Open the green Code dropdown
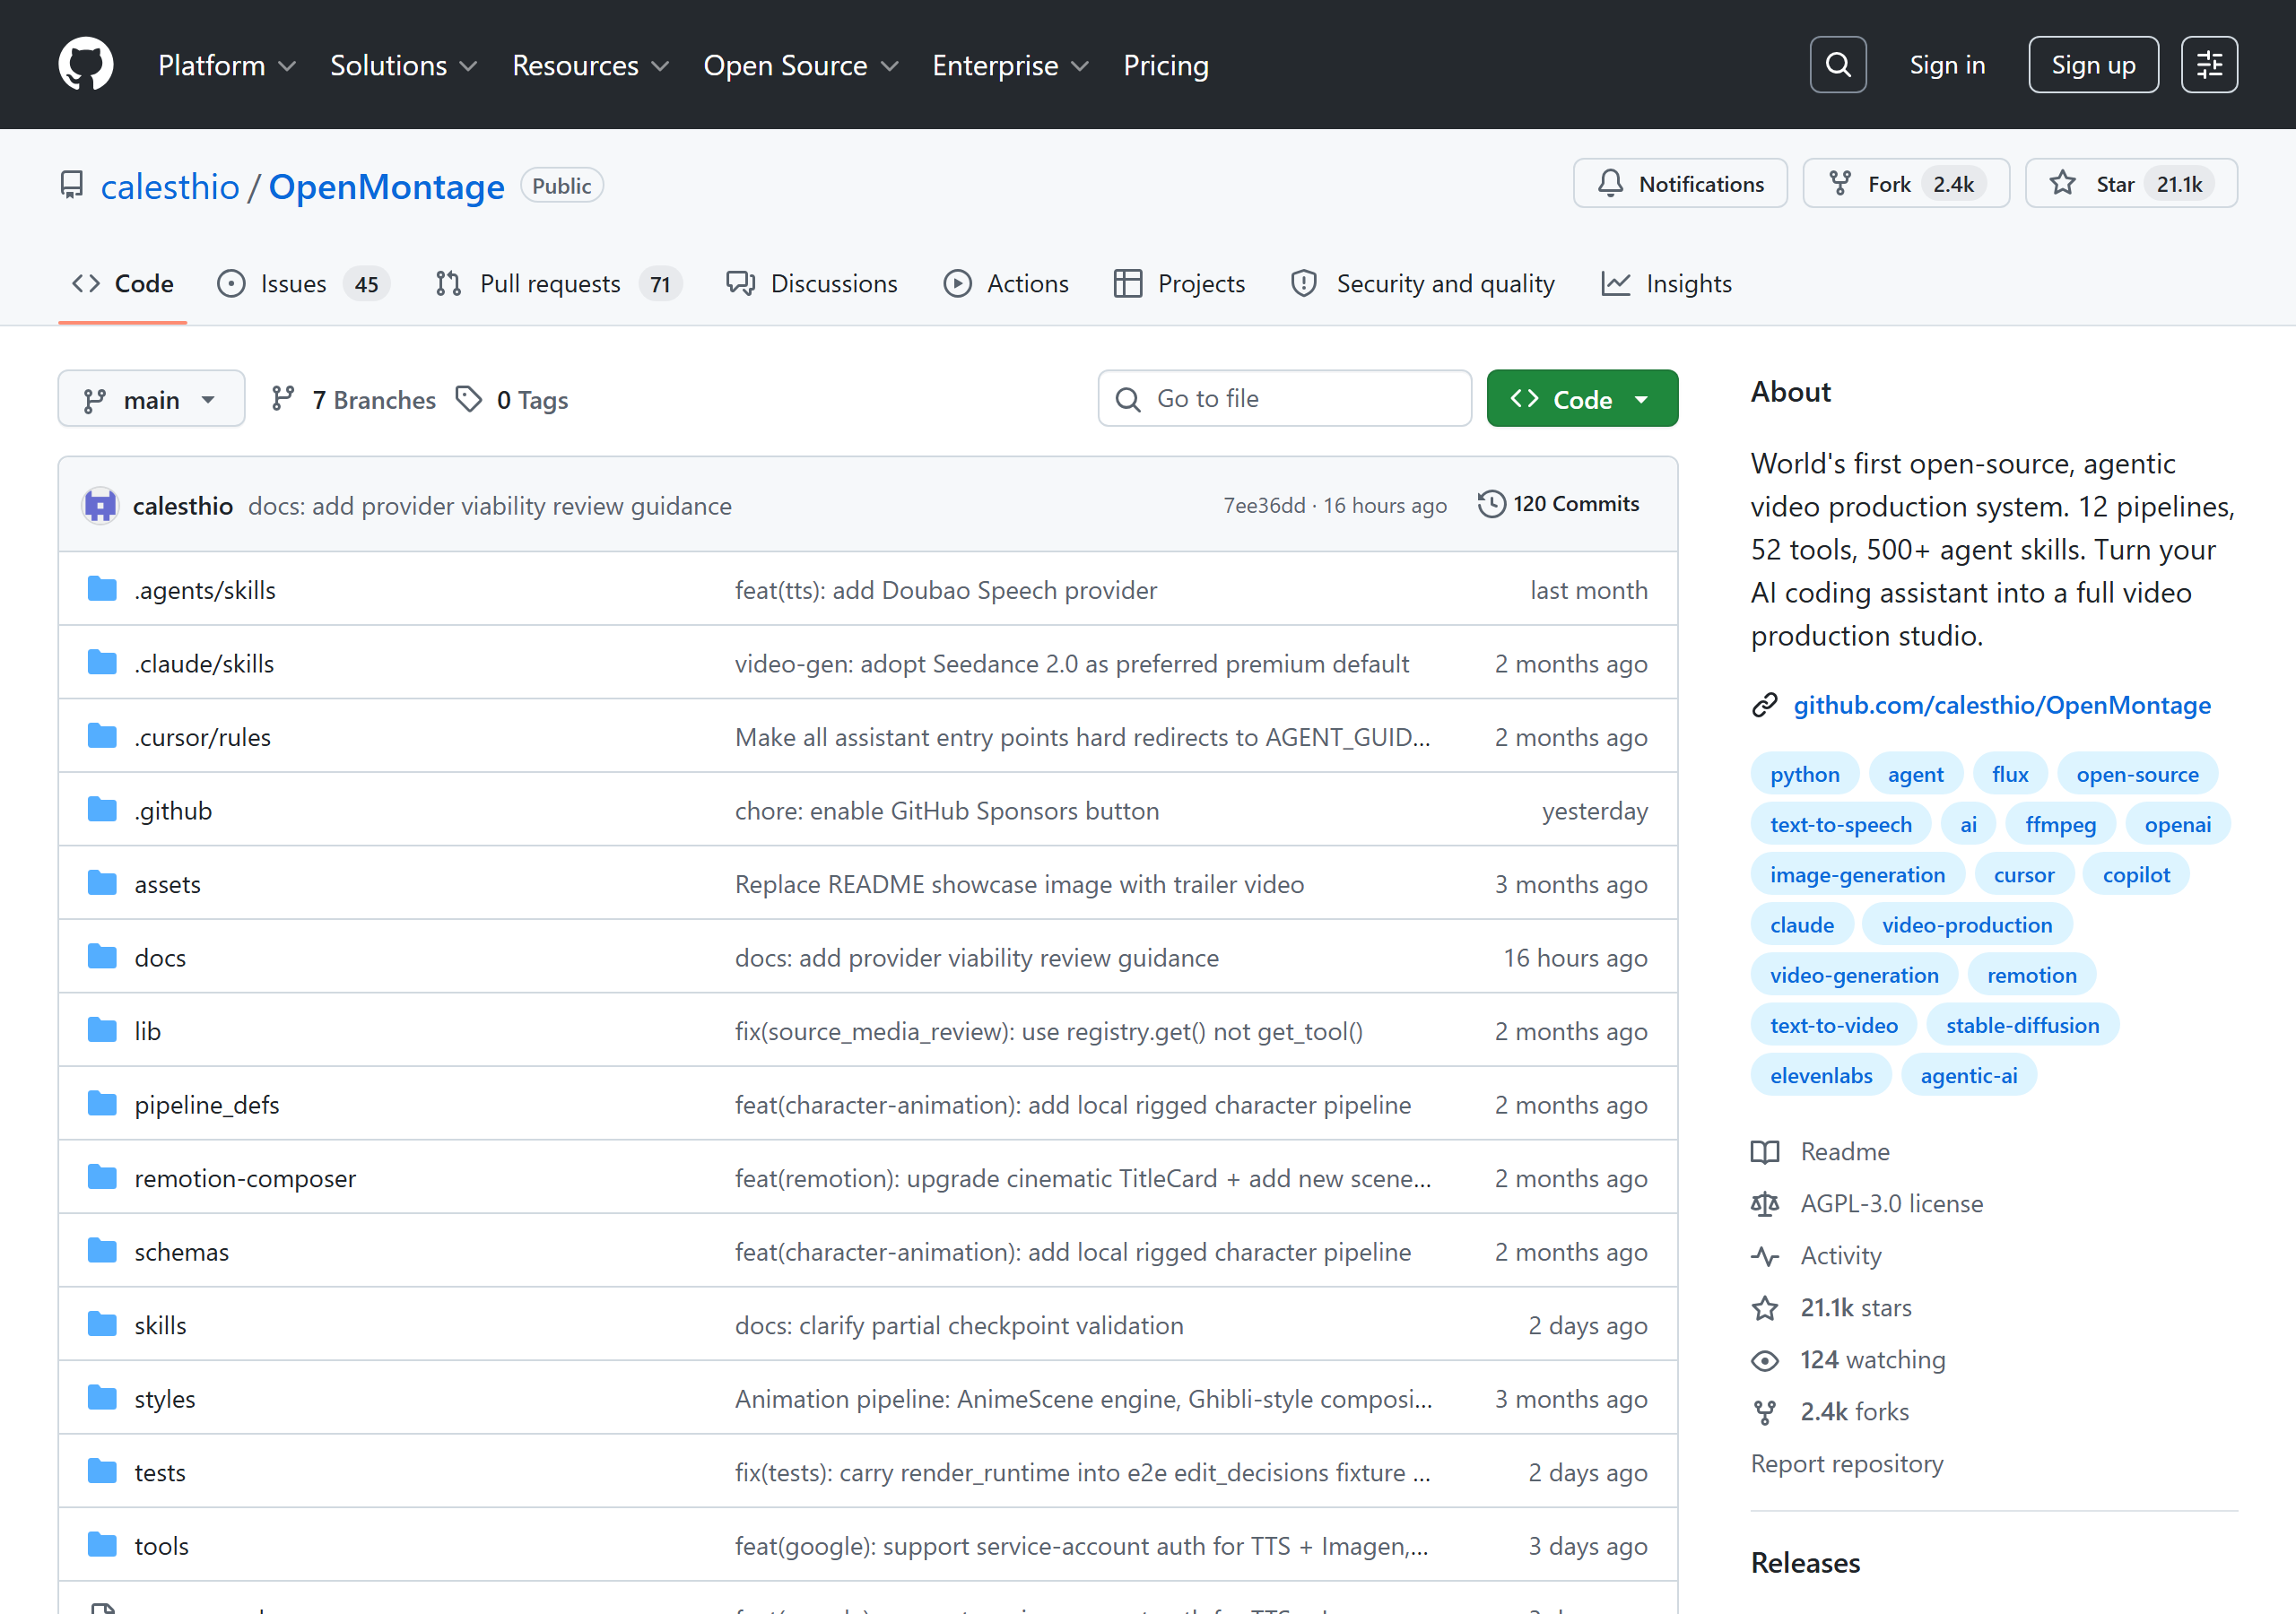This screenshot has width=2296, height=1614. pos(1582,399)
